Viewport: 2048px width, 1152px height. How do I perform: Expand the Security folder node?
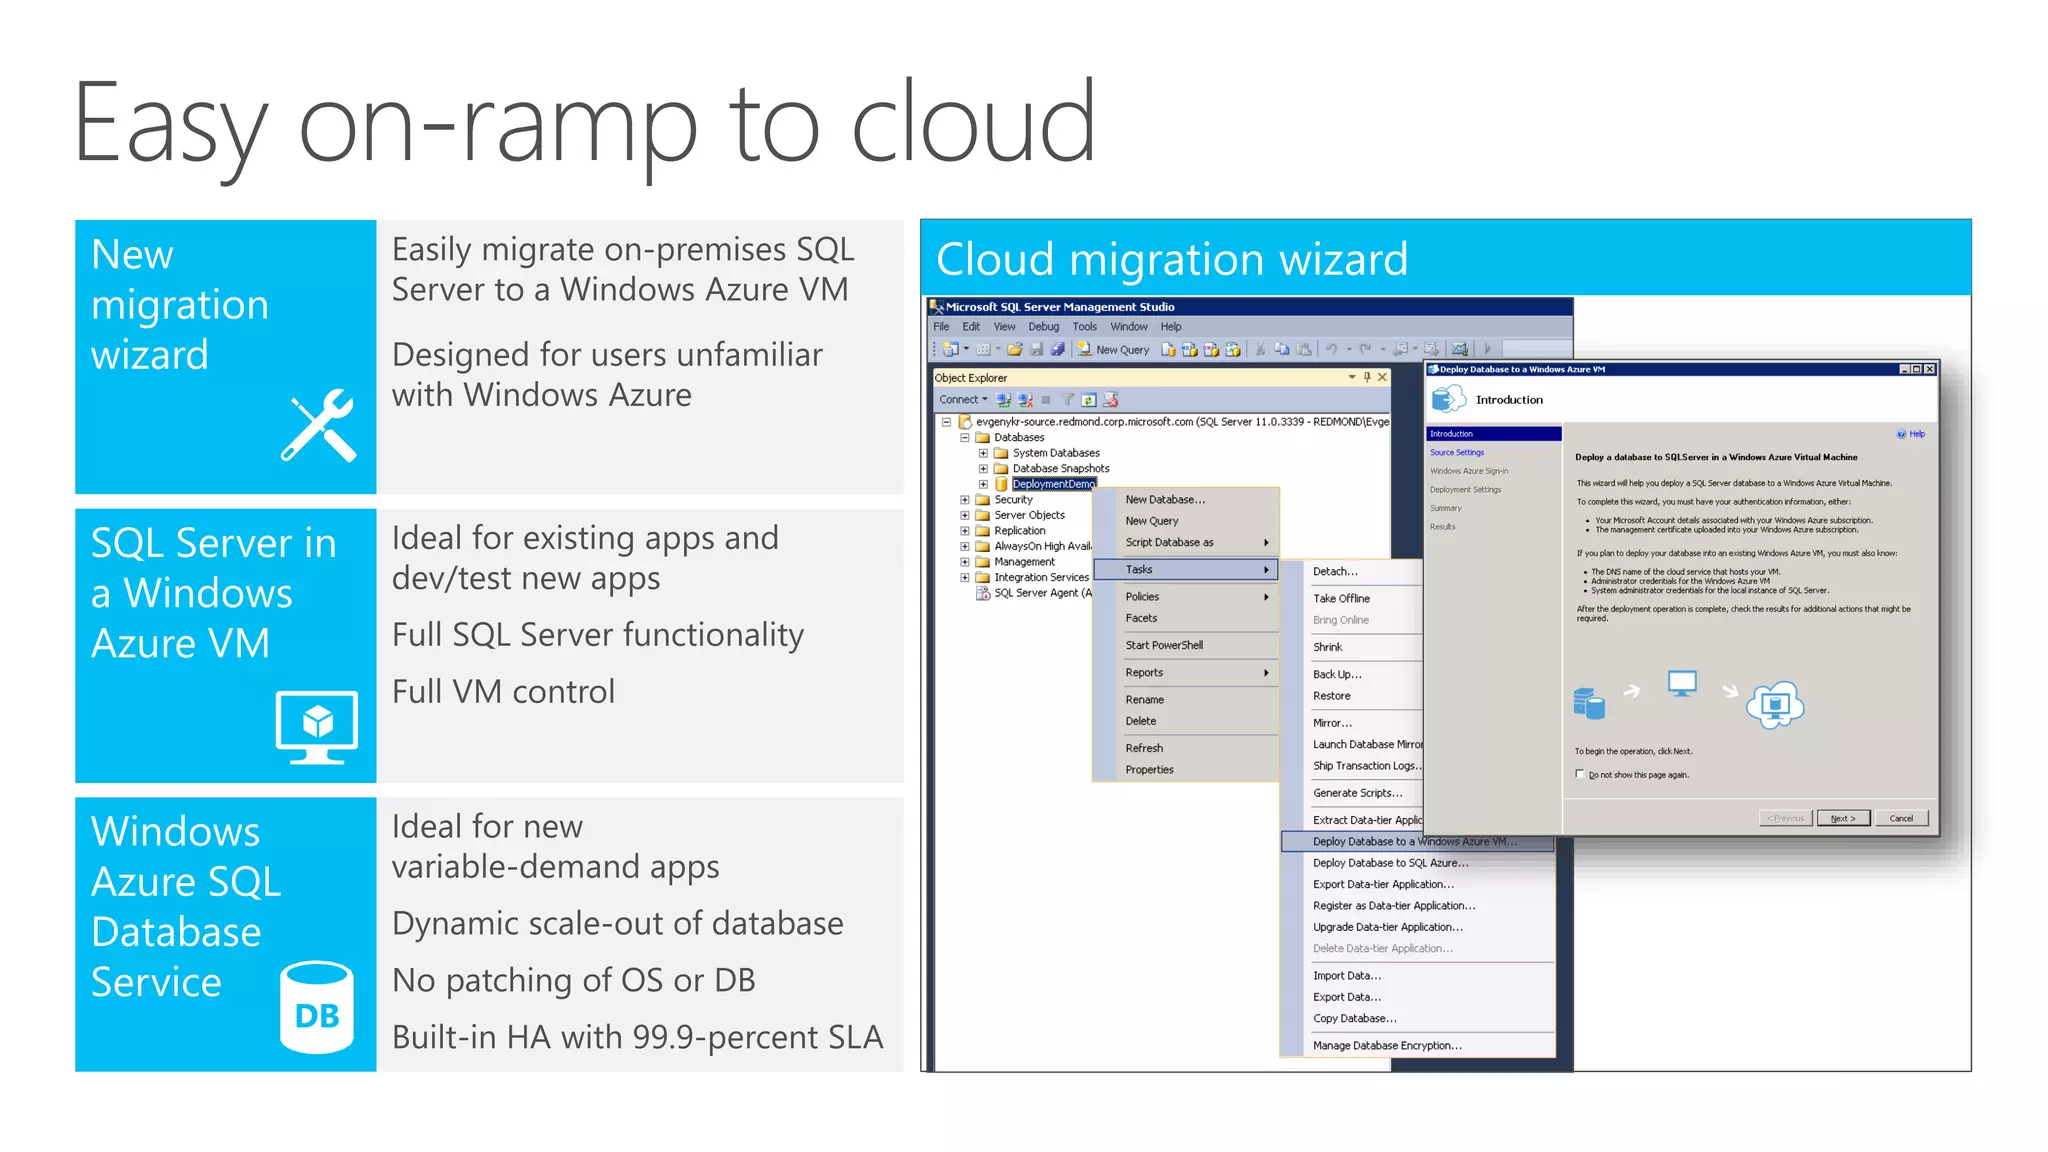[965, 500]
